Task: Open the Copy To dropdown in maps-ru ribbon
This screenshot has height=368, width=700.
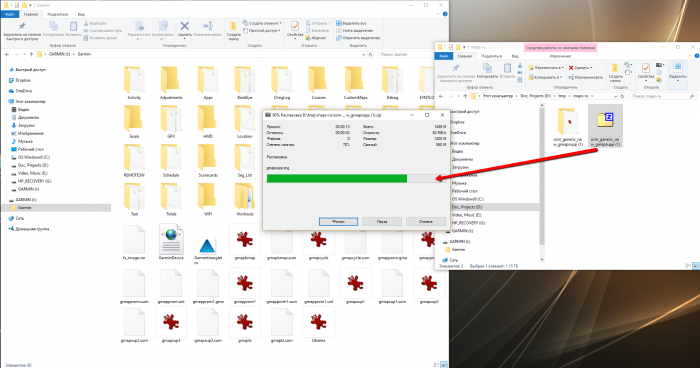Action: 545,77
